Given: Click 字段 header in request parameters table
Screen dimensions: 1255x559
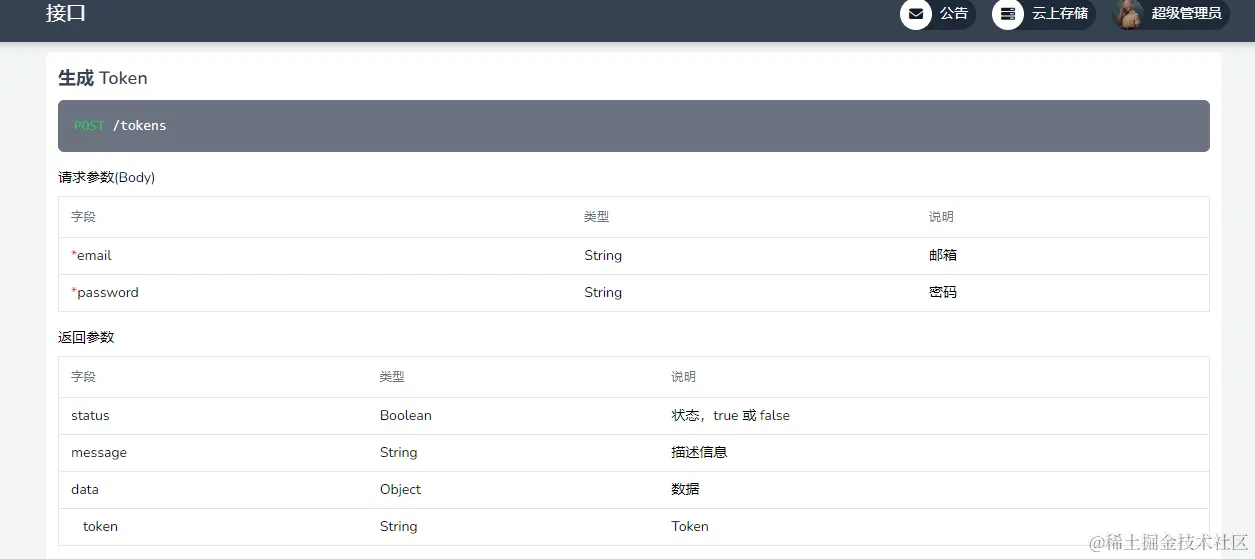Looking at the screenshot, I should coord(83,217).
